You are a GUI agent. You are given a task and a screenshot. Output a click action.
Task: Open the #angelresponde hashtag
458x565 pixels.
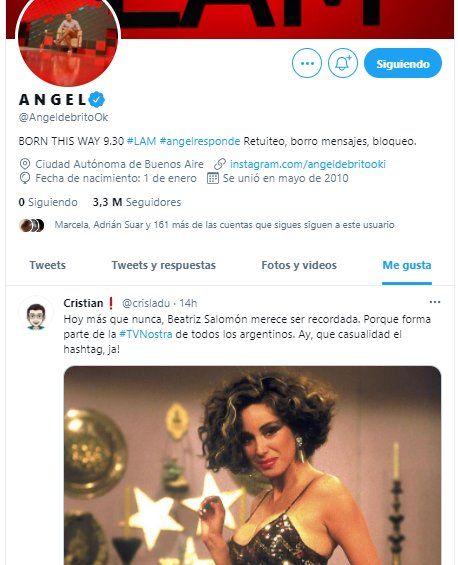point(200,141)
